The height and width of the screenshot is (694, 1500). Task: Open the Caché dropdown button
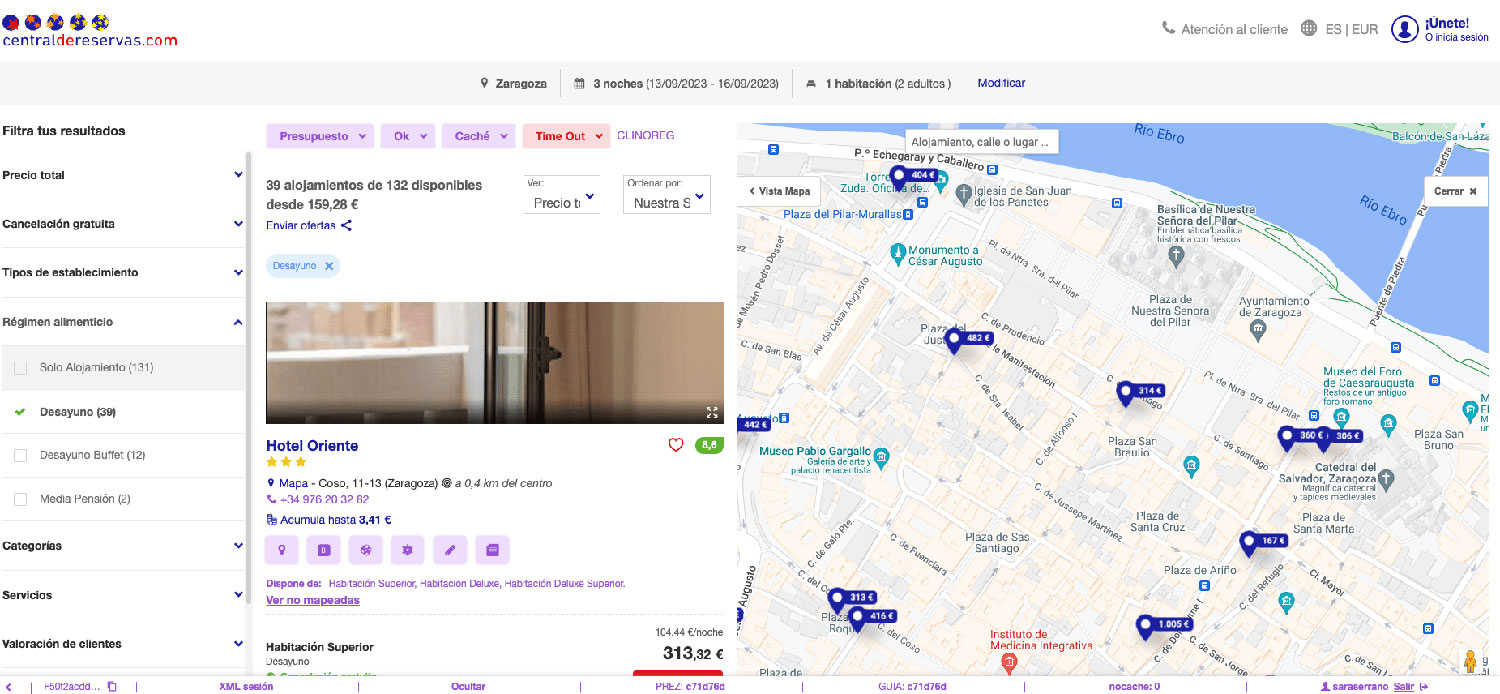point(479,136)
